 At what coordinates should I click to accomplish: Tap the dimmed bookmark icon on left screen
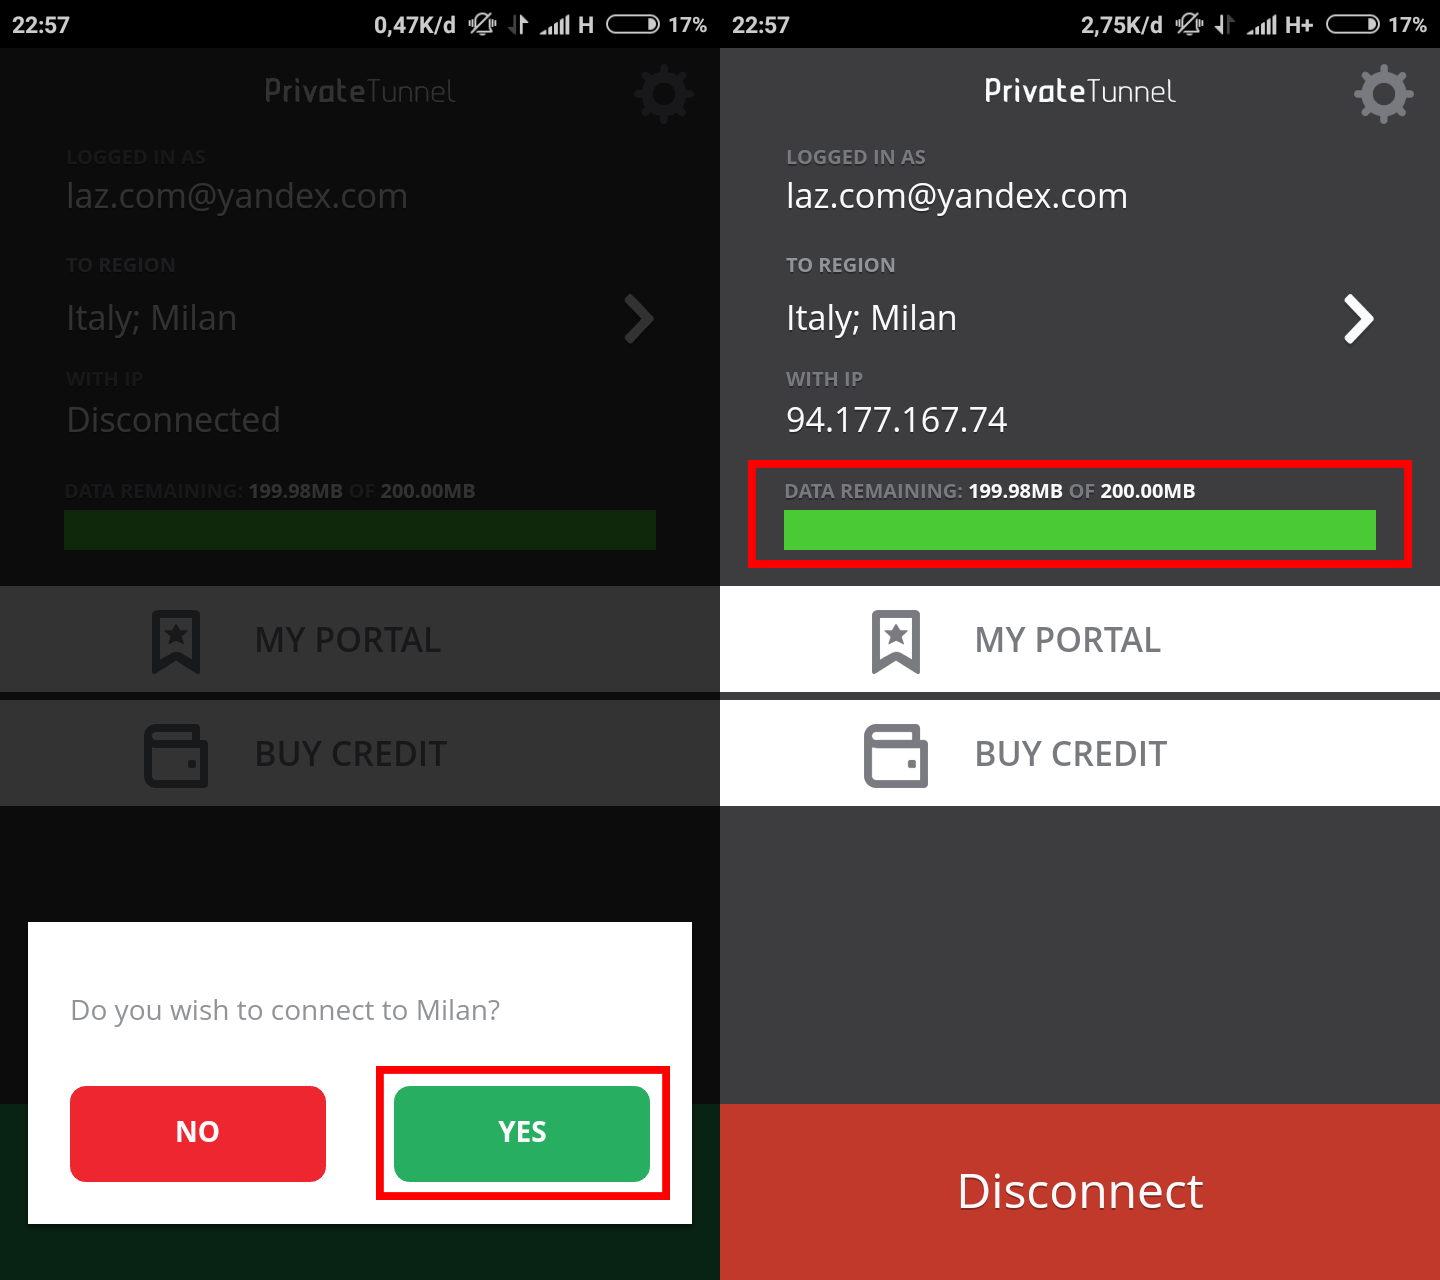176,641
